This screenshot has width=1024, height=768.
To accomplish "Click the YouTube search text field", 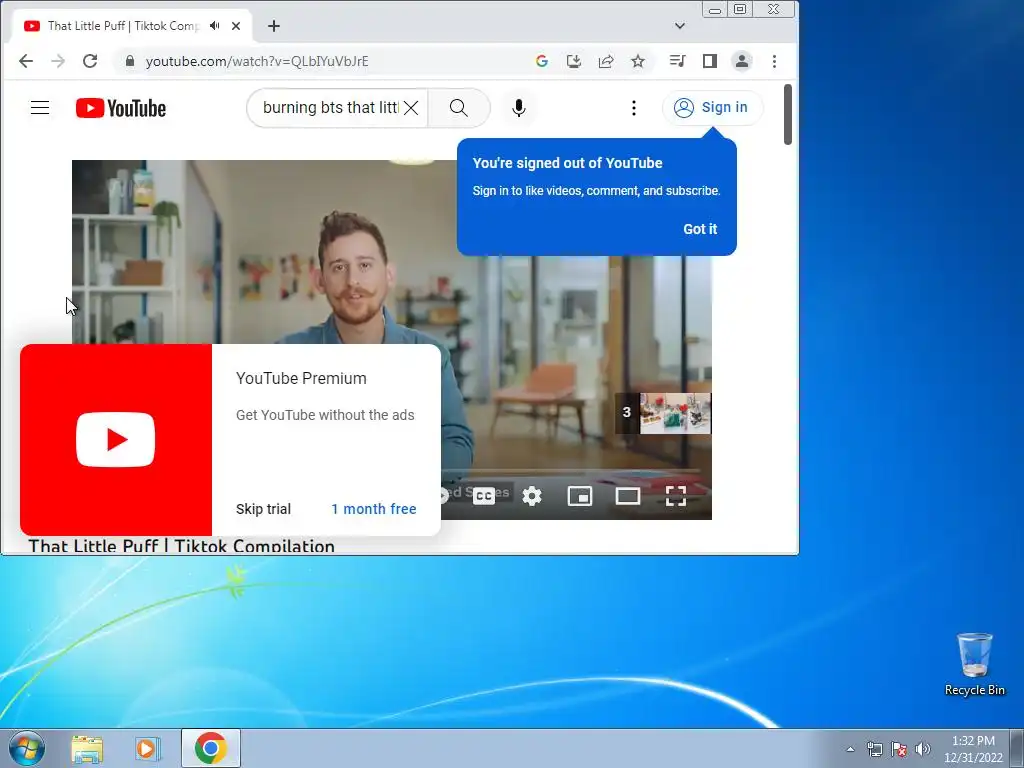I will click(x=330, y=108).
